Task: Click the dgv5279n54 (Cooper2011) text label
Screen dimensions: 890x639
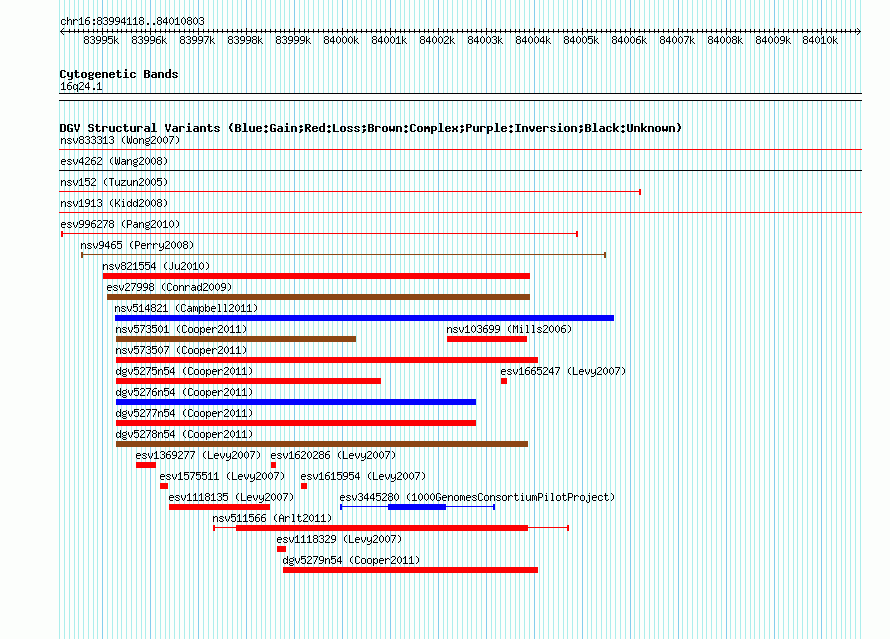Action: coord(351,560)
